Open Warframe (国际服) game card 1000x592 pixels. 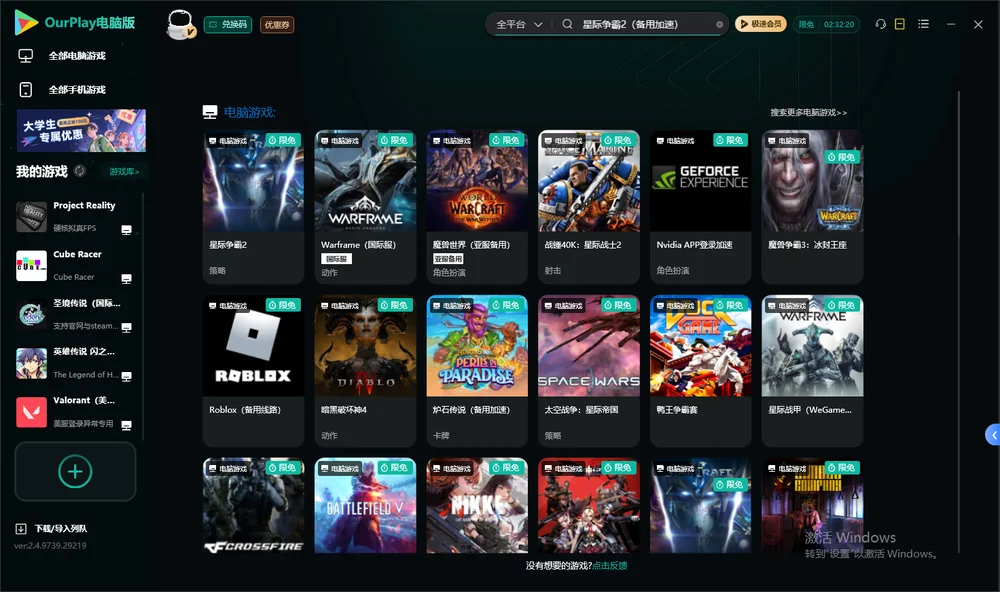(365, 207)
